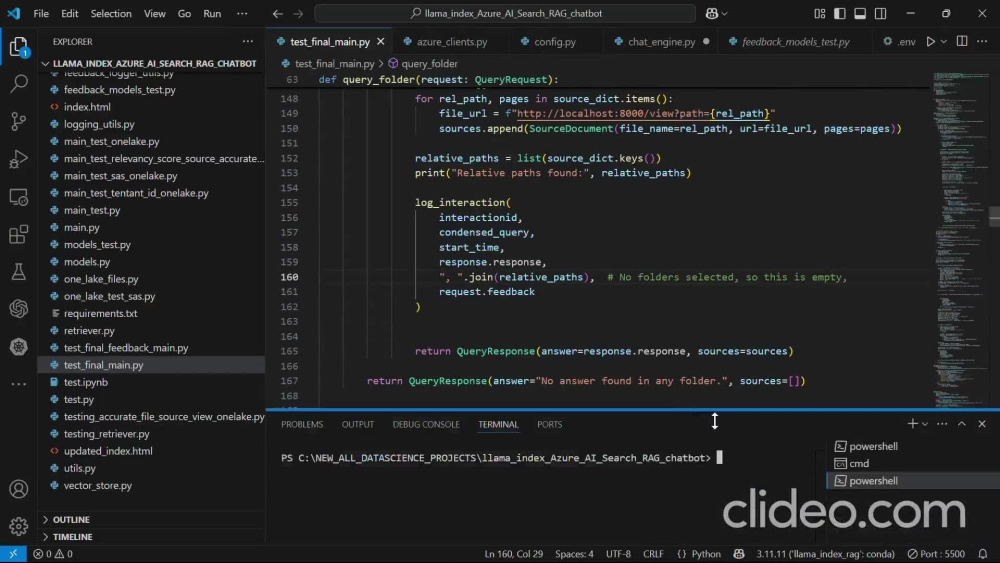Open the Accounts icon
The image size is (1000, 563).
coord(18,489)
